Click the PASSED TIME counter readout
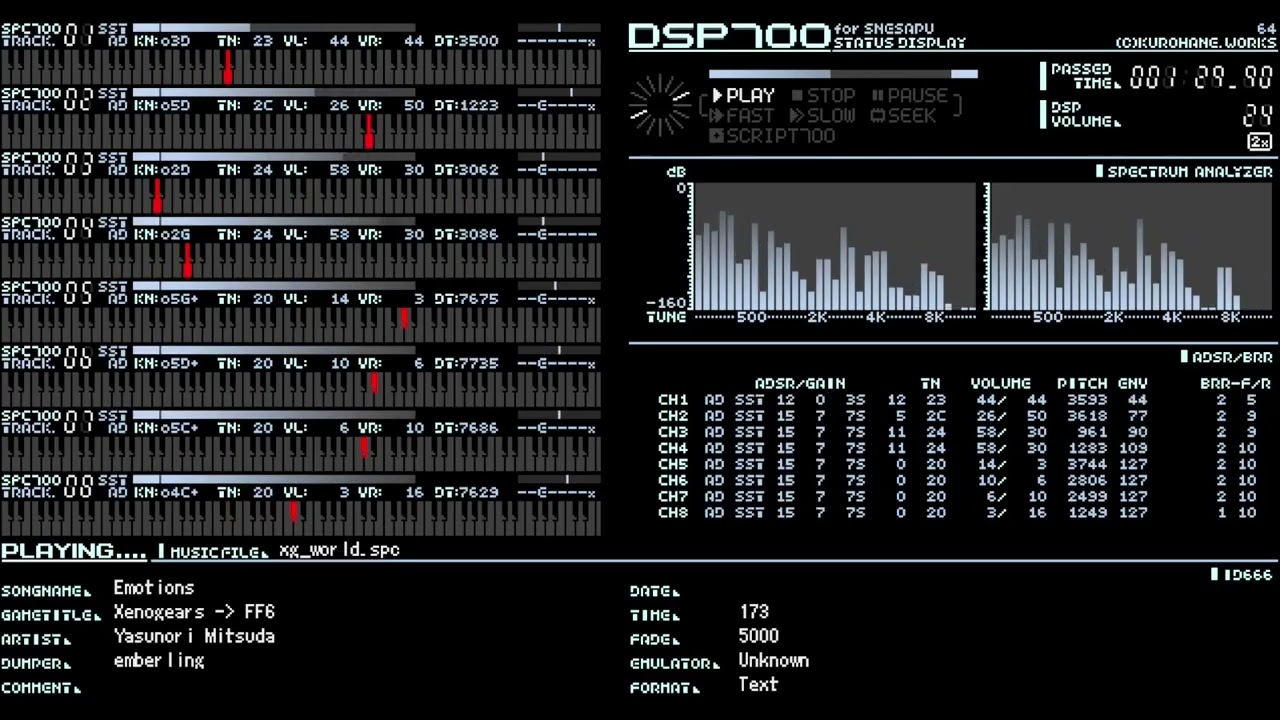1280x720 pixels. (x=1201, y=78)
